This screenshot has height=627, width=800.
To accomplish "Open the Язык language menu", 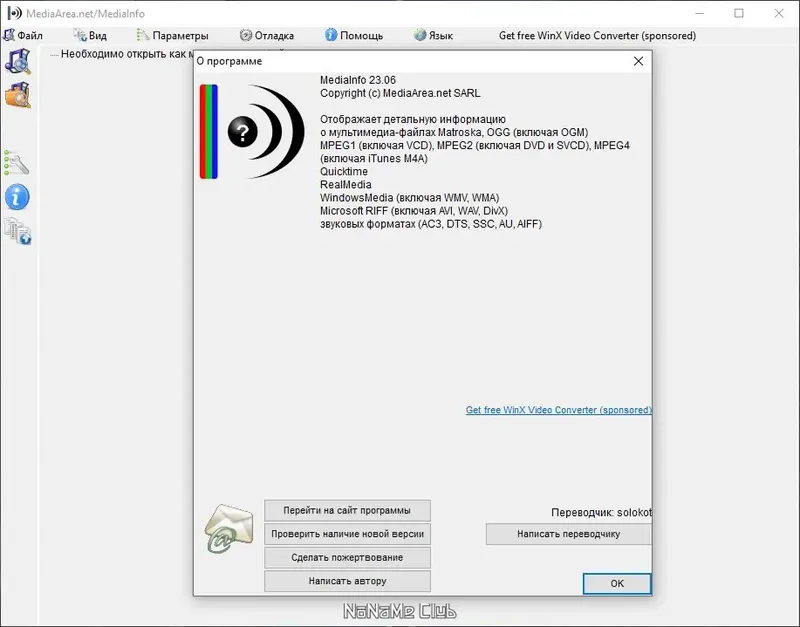I will 434,35.
